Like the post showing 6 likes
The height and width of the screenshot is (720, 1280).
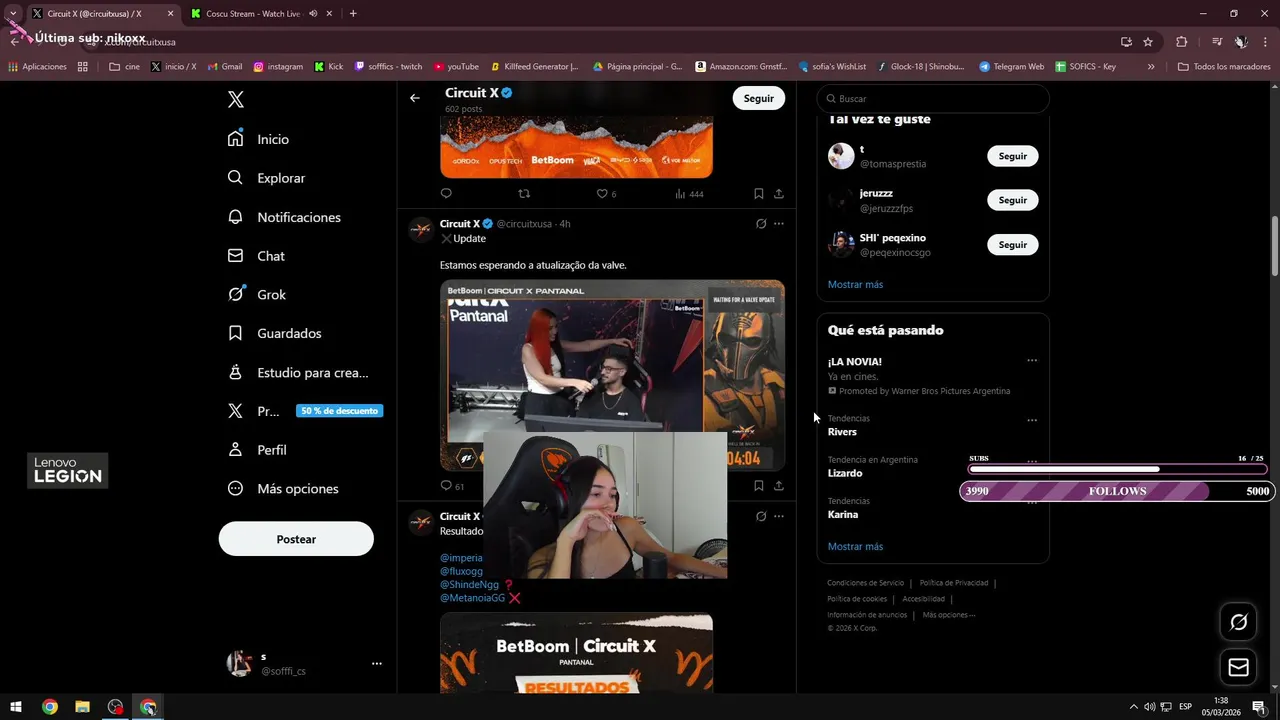click(x=606, y=194)
